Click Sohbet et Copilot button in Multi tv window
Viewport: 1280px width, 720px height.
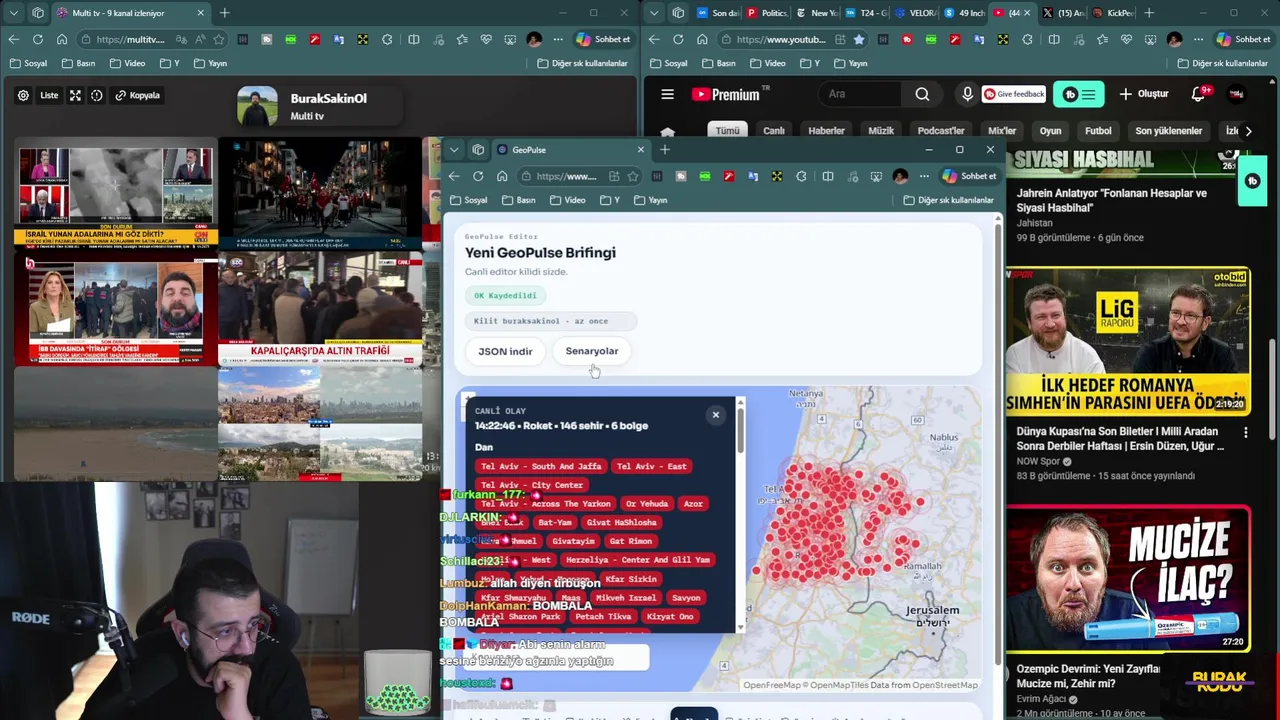click(603, 39)
